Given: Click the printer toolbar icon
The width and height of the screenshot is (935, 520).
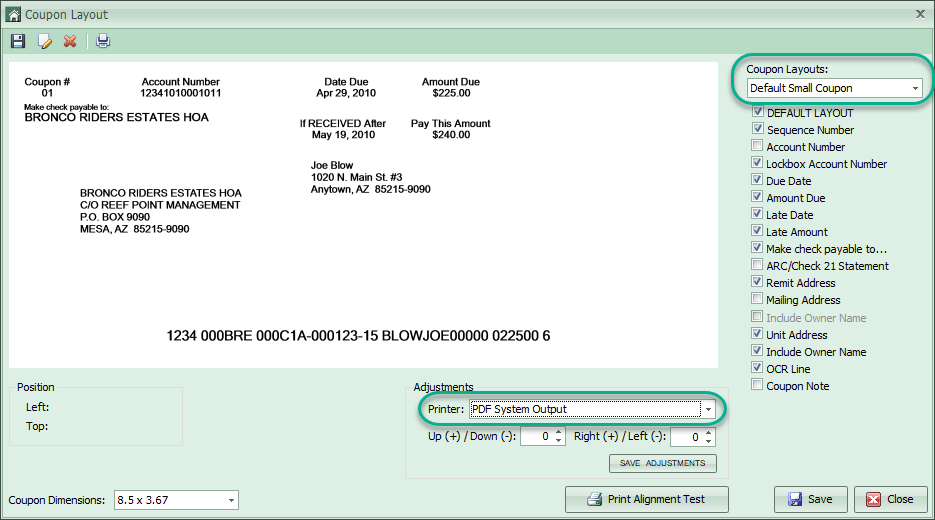Looking at the screenshot, I should click(x=103, y=41).
